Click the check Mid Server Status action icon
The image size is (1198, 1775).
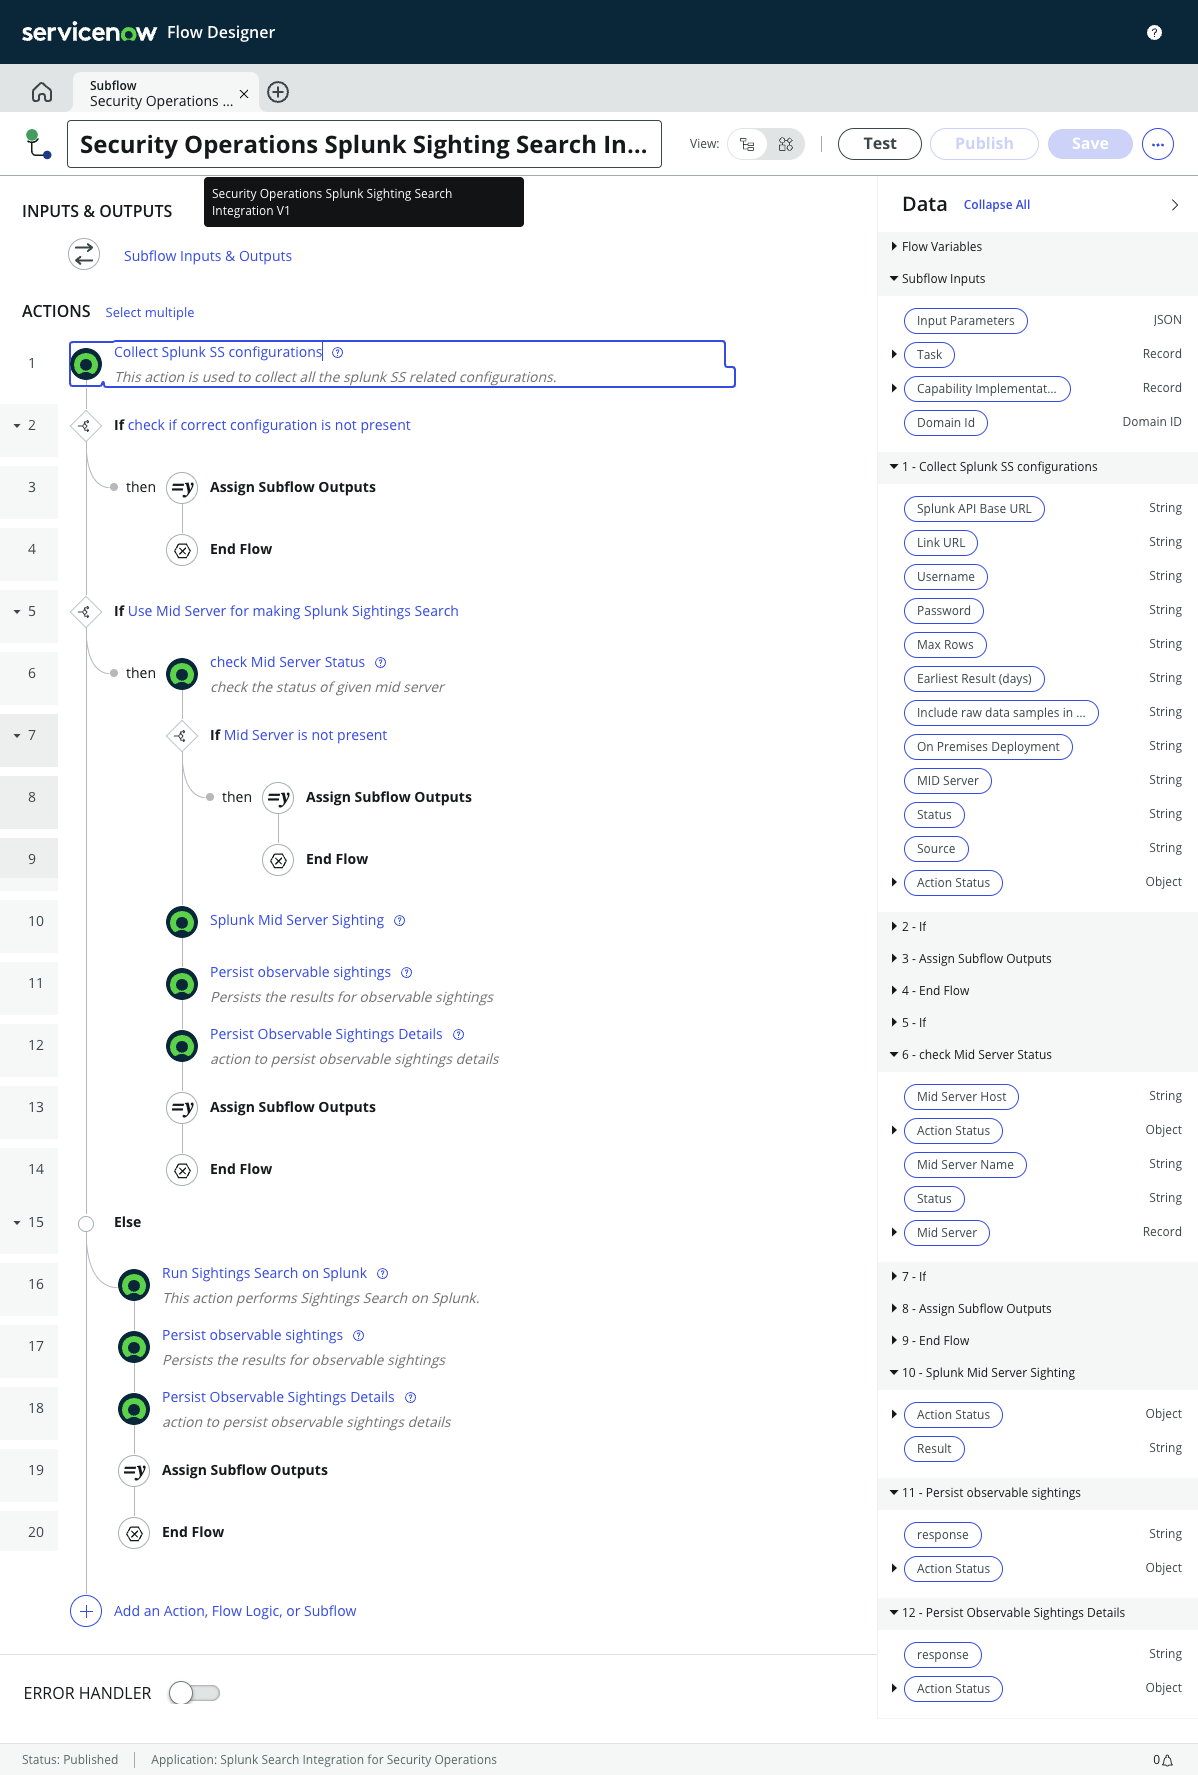coord(182,674)
